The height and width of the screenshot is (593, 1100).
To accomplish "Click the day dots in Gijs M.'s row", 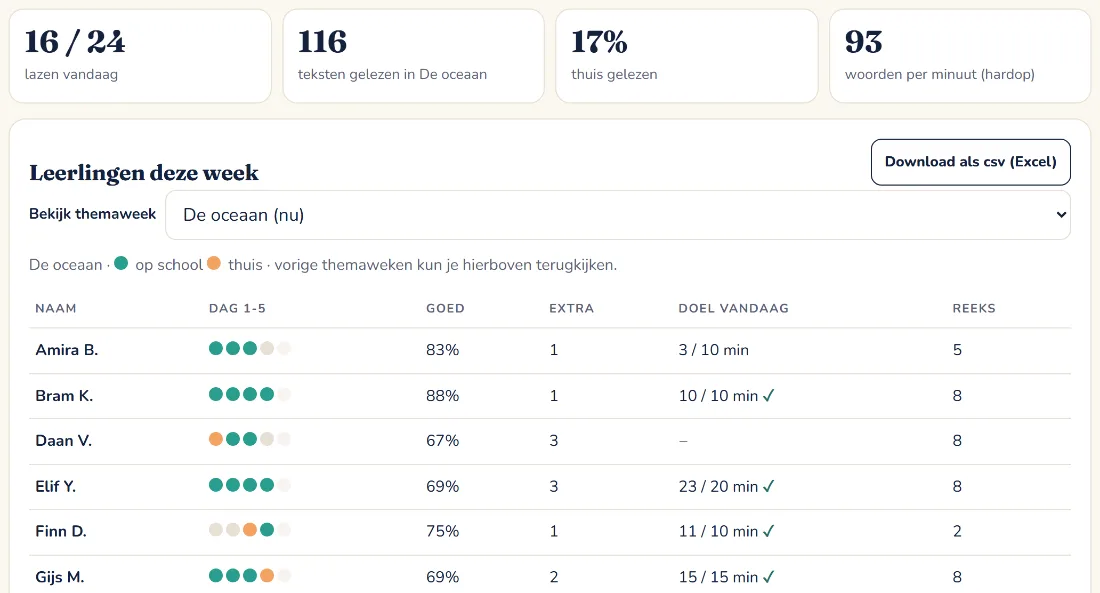I will point(250,575).
